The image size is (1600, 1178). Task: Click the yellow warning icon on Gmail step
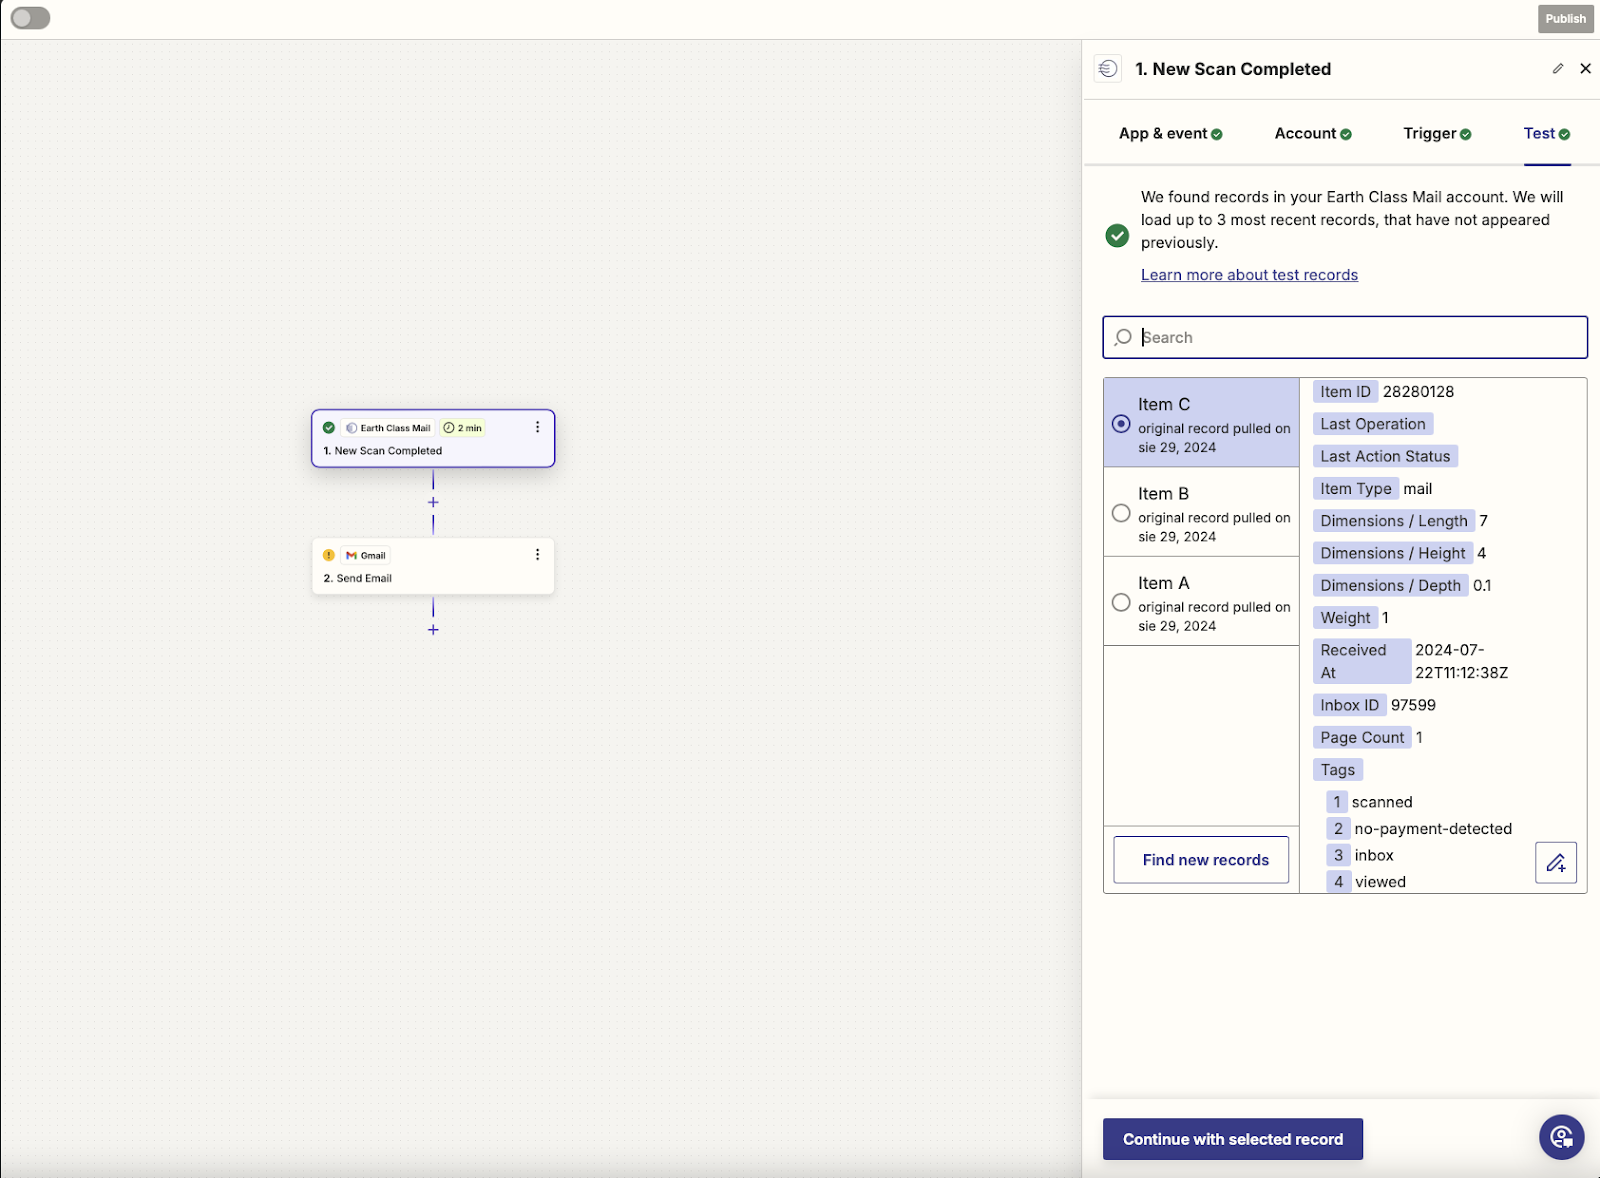(x=329, y=555)
